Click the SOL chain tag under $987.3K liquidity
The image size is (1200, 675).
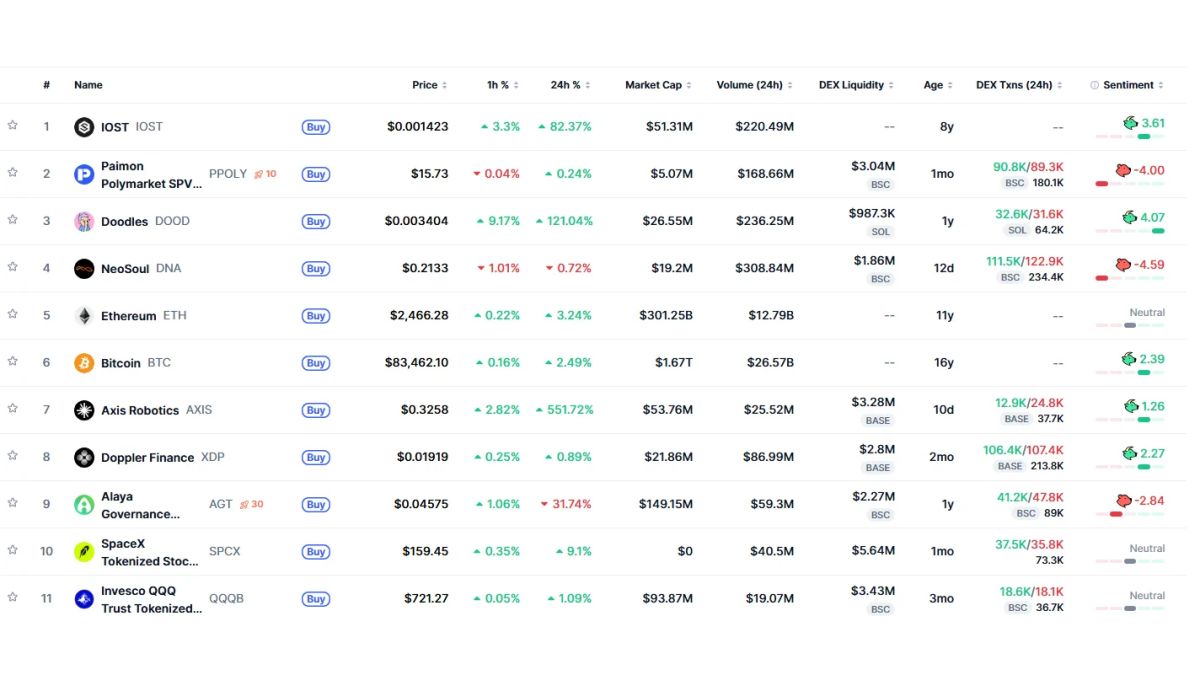880,232
